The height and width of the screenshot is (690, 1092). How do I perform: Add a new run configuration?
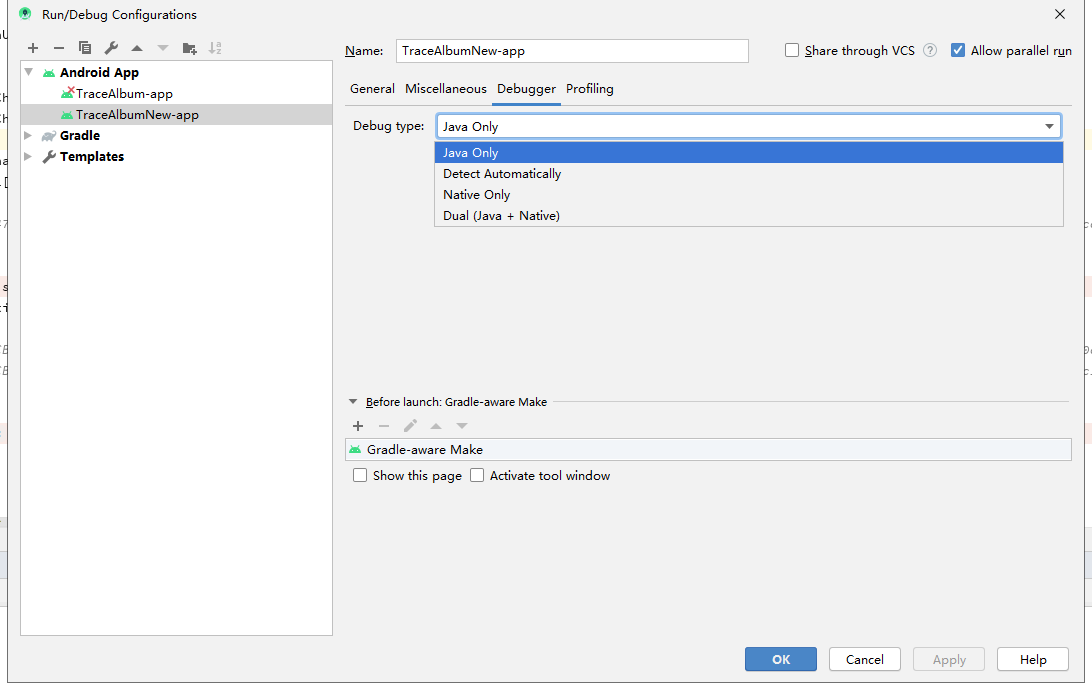32,47
